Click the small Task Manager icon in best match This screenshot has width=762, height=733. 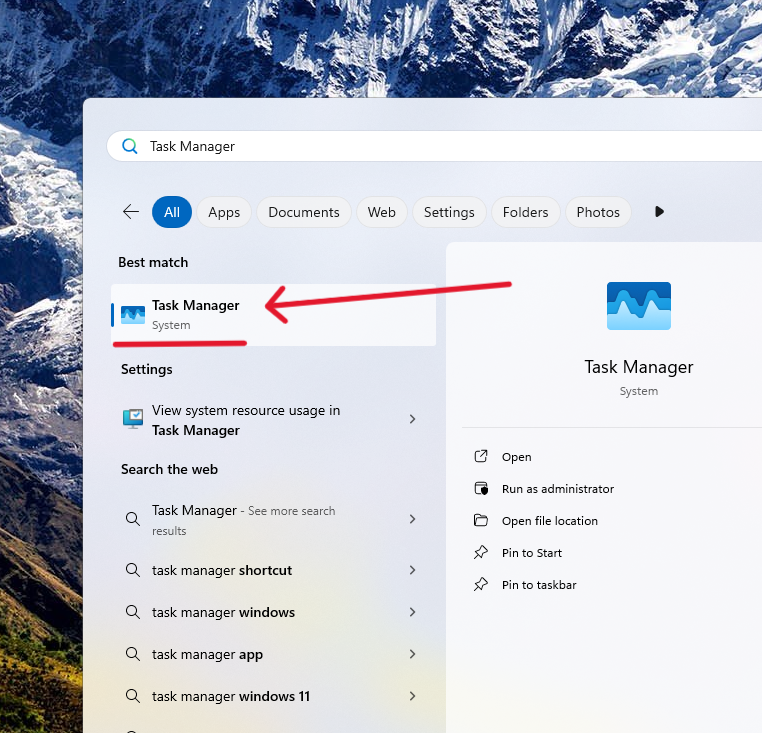[133, 314]
